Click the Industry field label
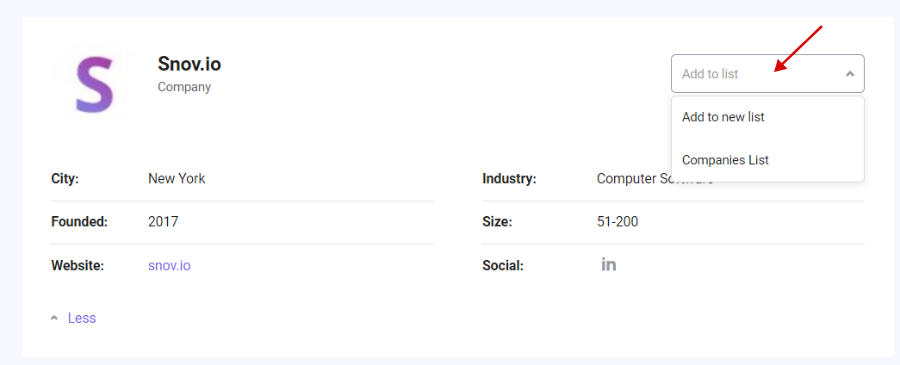The image size is (900, 365). click(x=509, y=179)
